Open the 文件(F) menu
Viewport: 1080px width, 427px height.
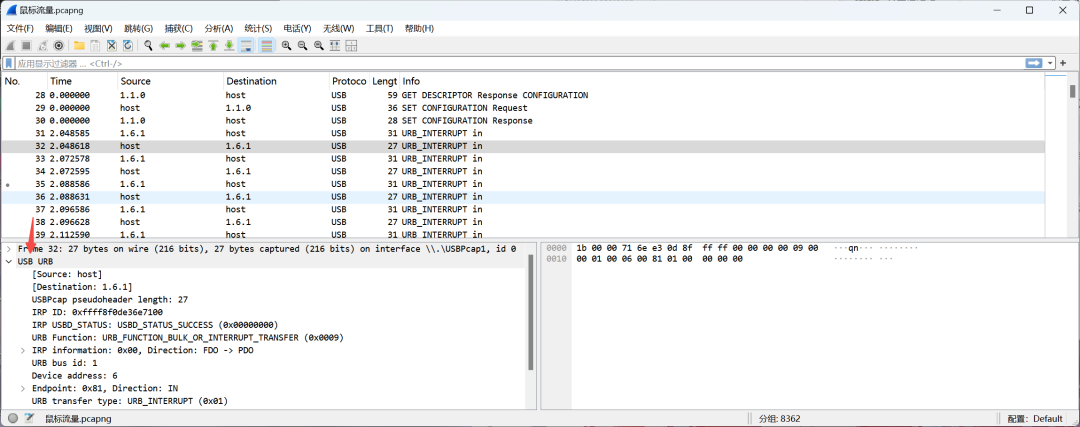coord(20,28)
